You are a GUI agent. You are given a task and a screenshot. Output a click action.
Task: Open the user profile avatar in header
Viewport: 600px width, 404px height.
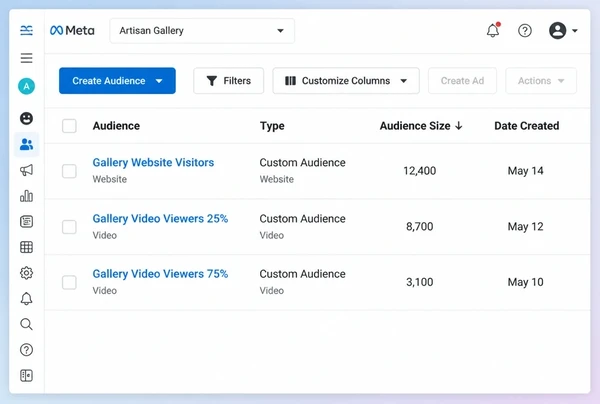[x=558, y=30]
